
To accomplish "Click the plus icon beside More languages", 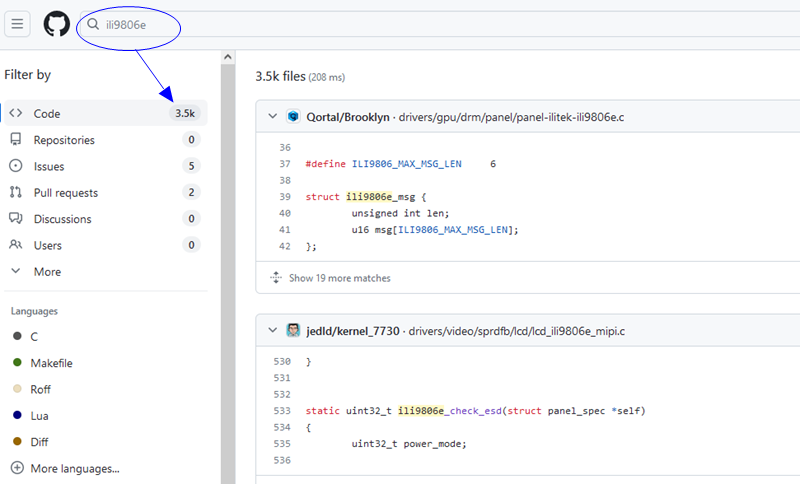I will click(17, 468).
